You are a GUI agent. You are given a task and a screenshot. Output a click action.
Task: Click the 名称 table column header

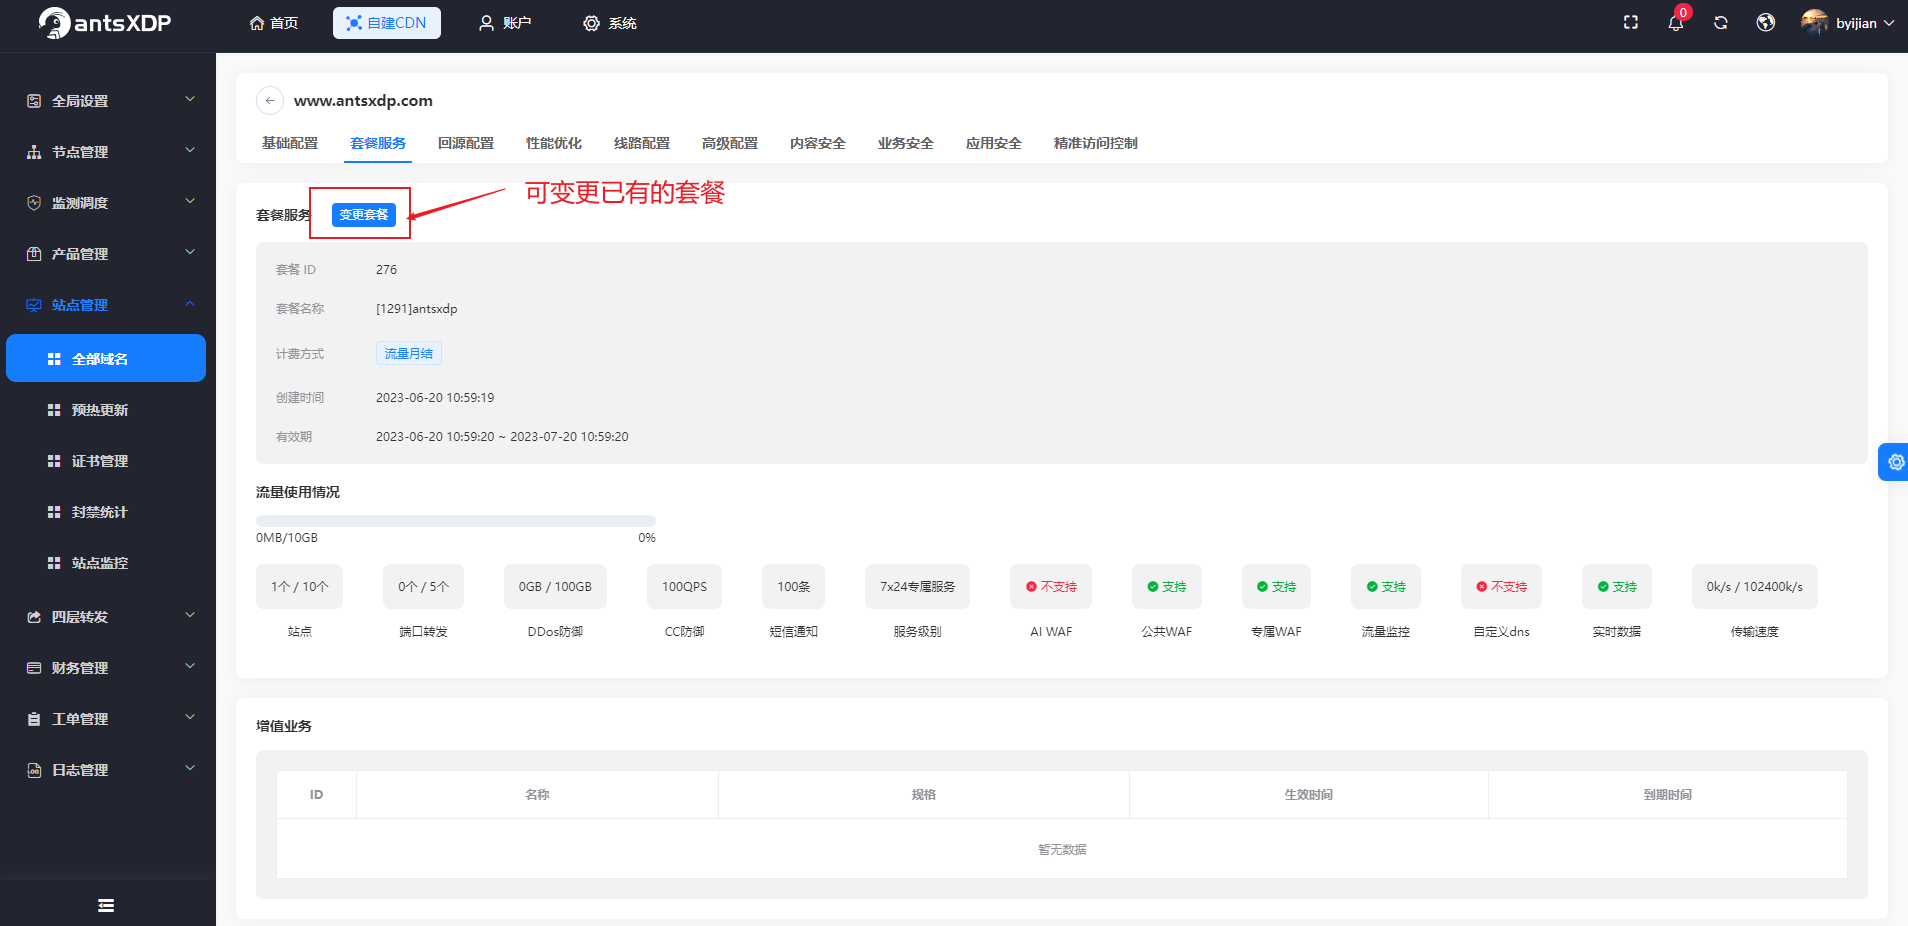pos(538,795)
